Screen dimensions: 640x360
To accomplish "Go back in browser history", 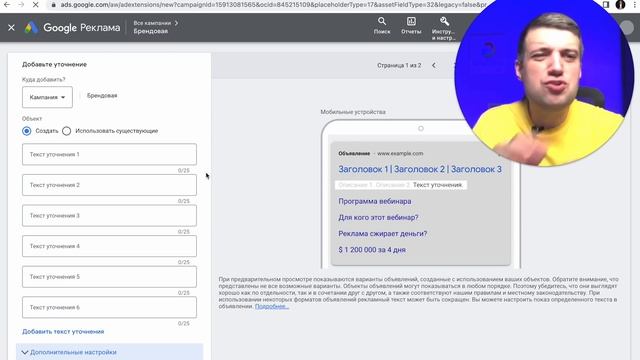I will 7,5.
